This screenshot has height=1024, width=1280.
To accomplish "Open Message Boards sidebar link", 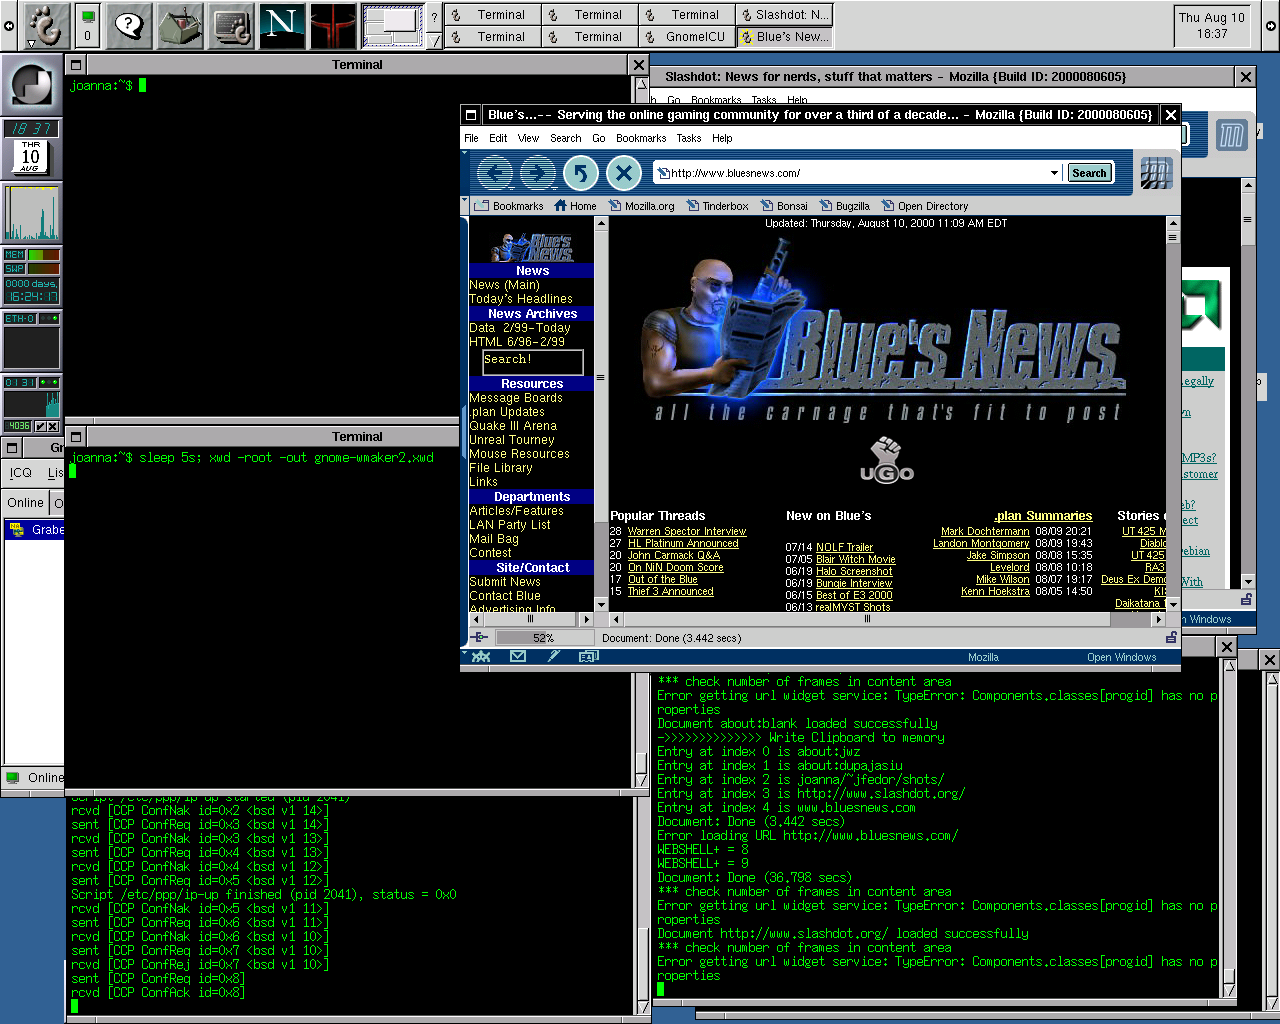I will [516, 398].
